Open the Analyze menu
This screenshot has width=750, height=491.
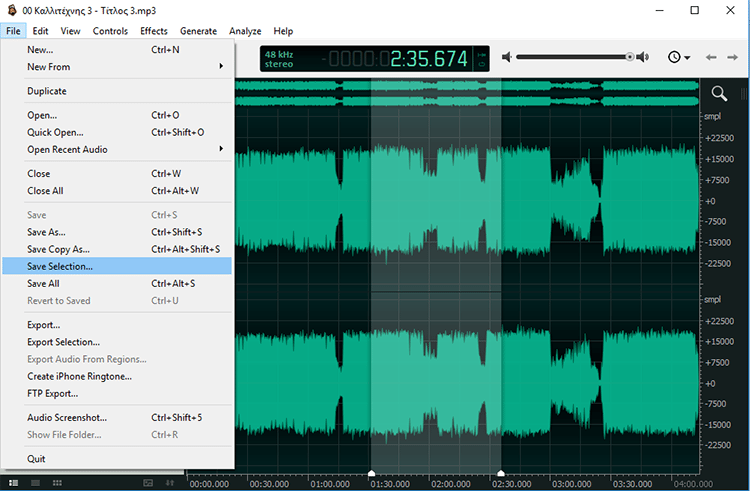click(x=245, y=31)
